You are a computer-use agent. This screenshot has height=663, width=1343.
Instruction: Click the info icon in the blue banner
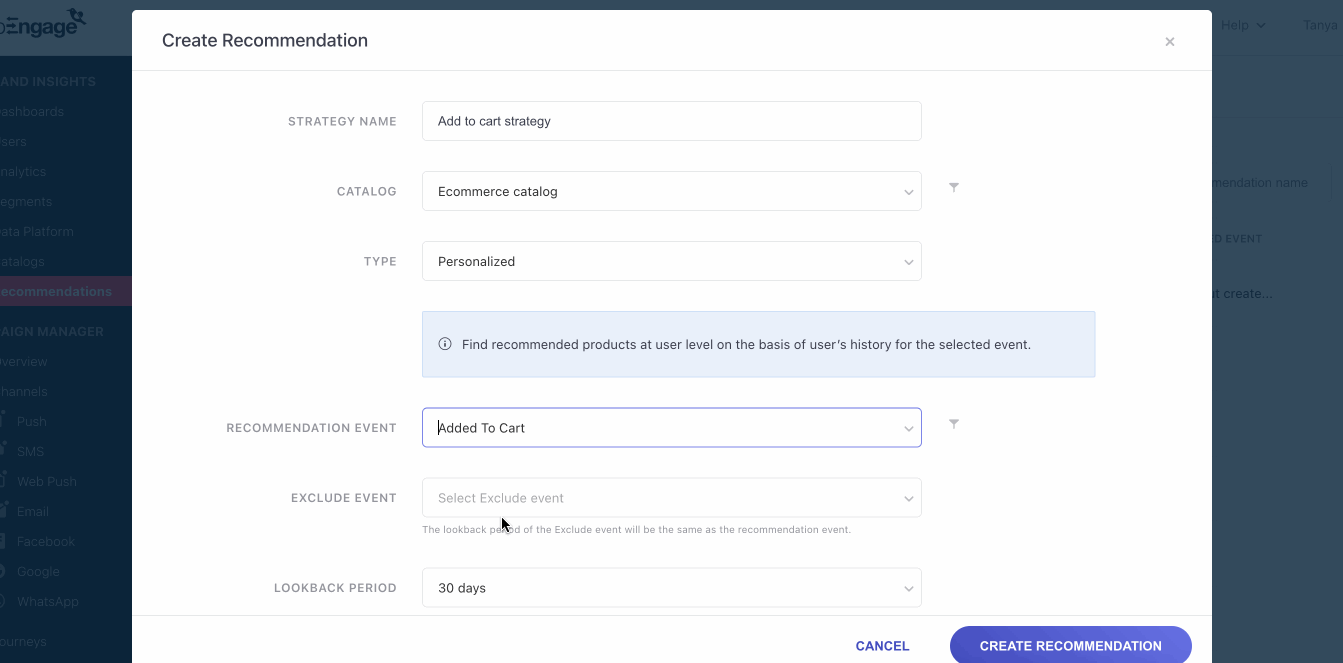tap(445, 344)
